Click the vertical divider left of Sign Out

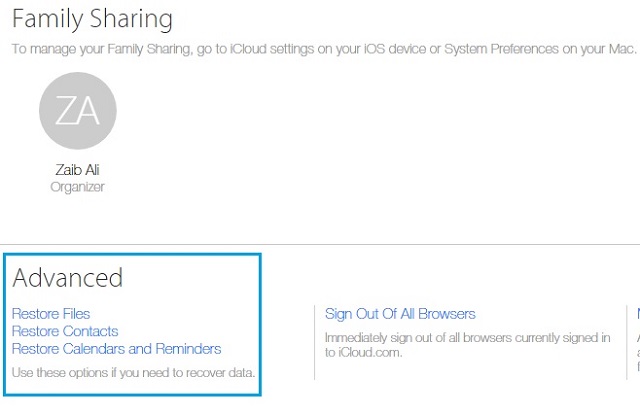click(x=314, y=342)
